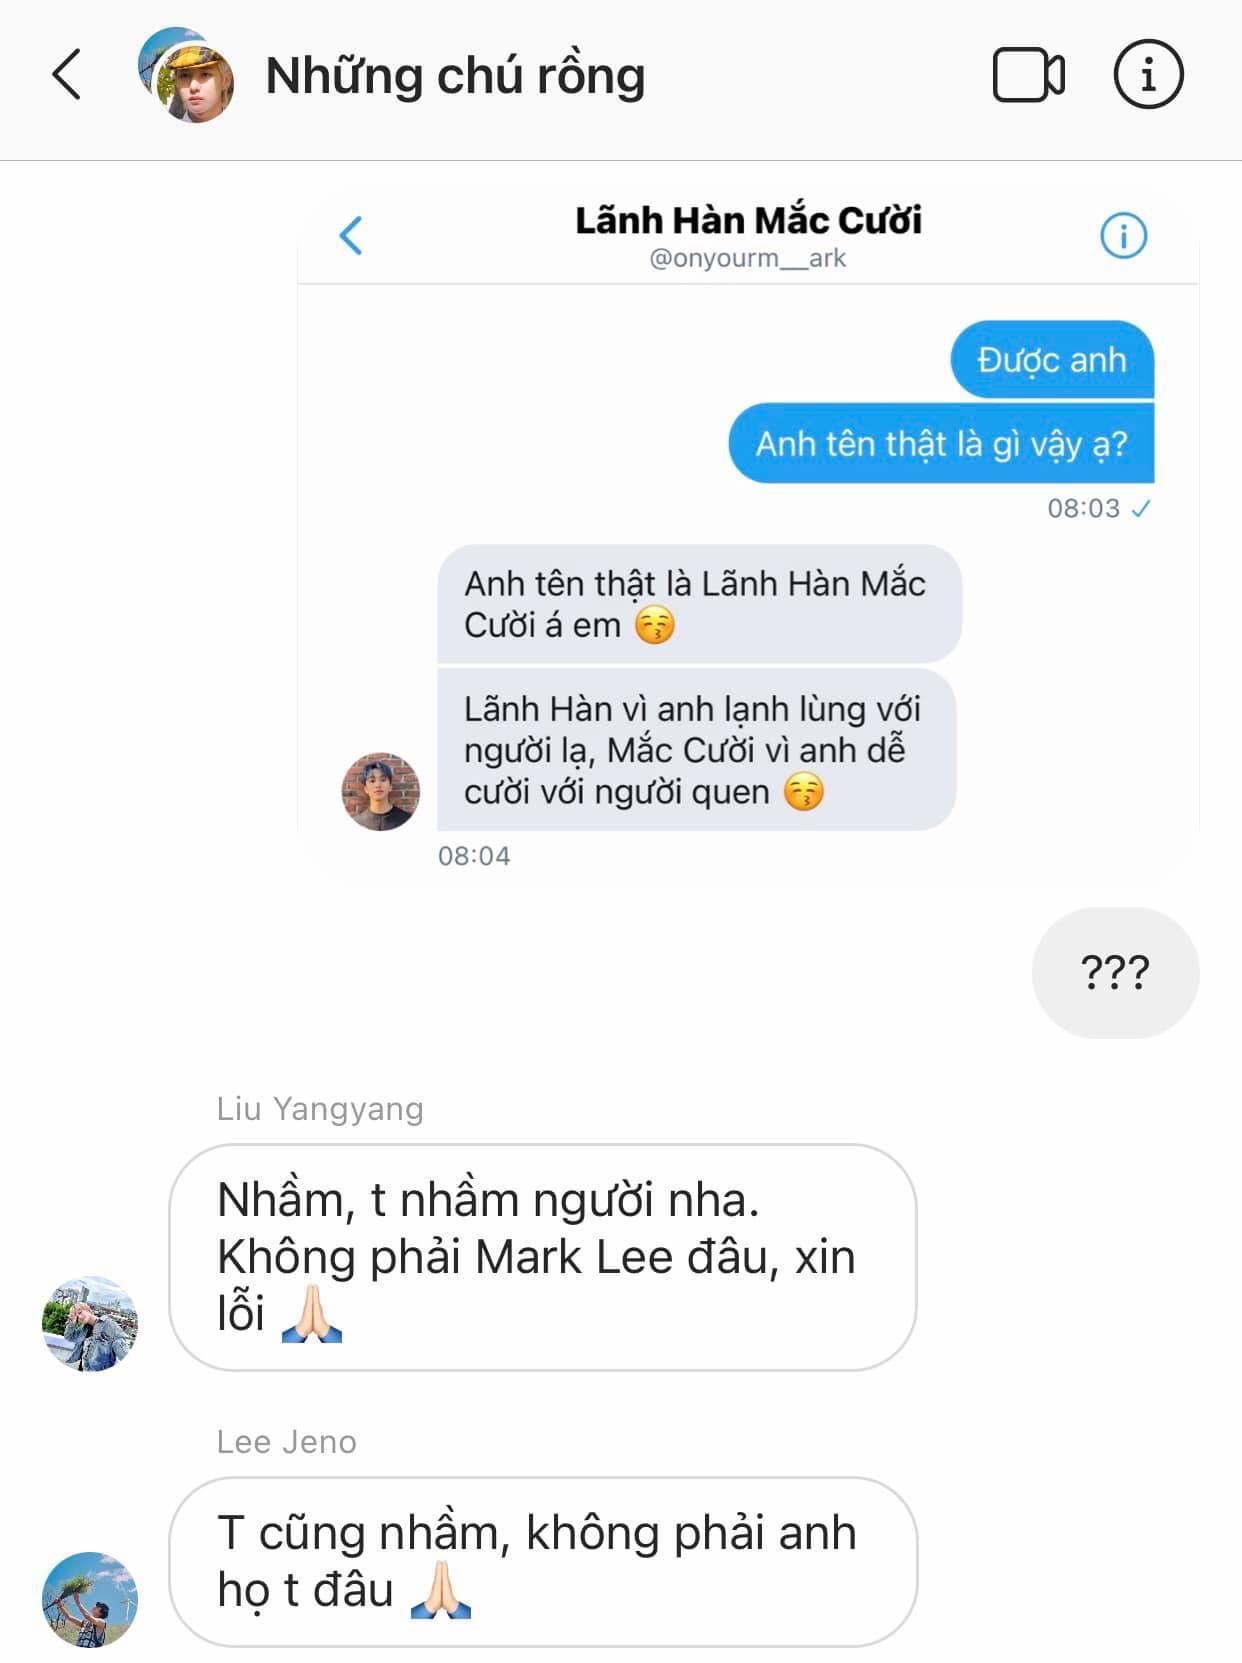Tap Liu Yangyang's 'Nhầm, t nhầm người' message
The height and width of the screenshot is (1663, 1242).
coord(543,1257)
